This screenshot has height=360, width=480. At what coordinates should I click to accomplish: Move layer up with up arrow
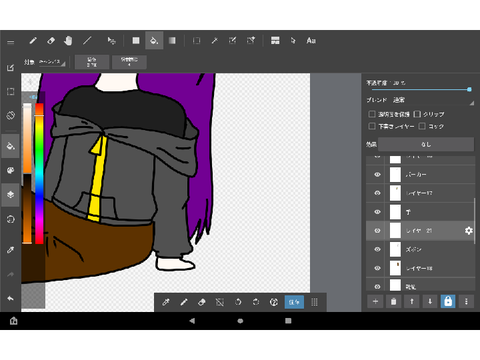(x=412, y=302)
